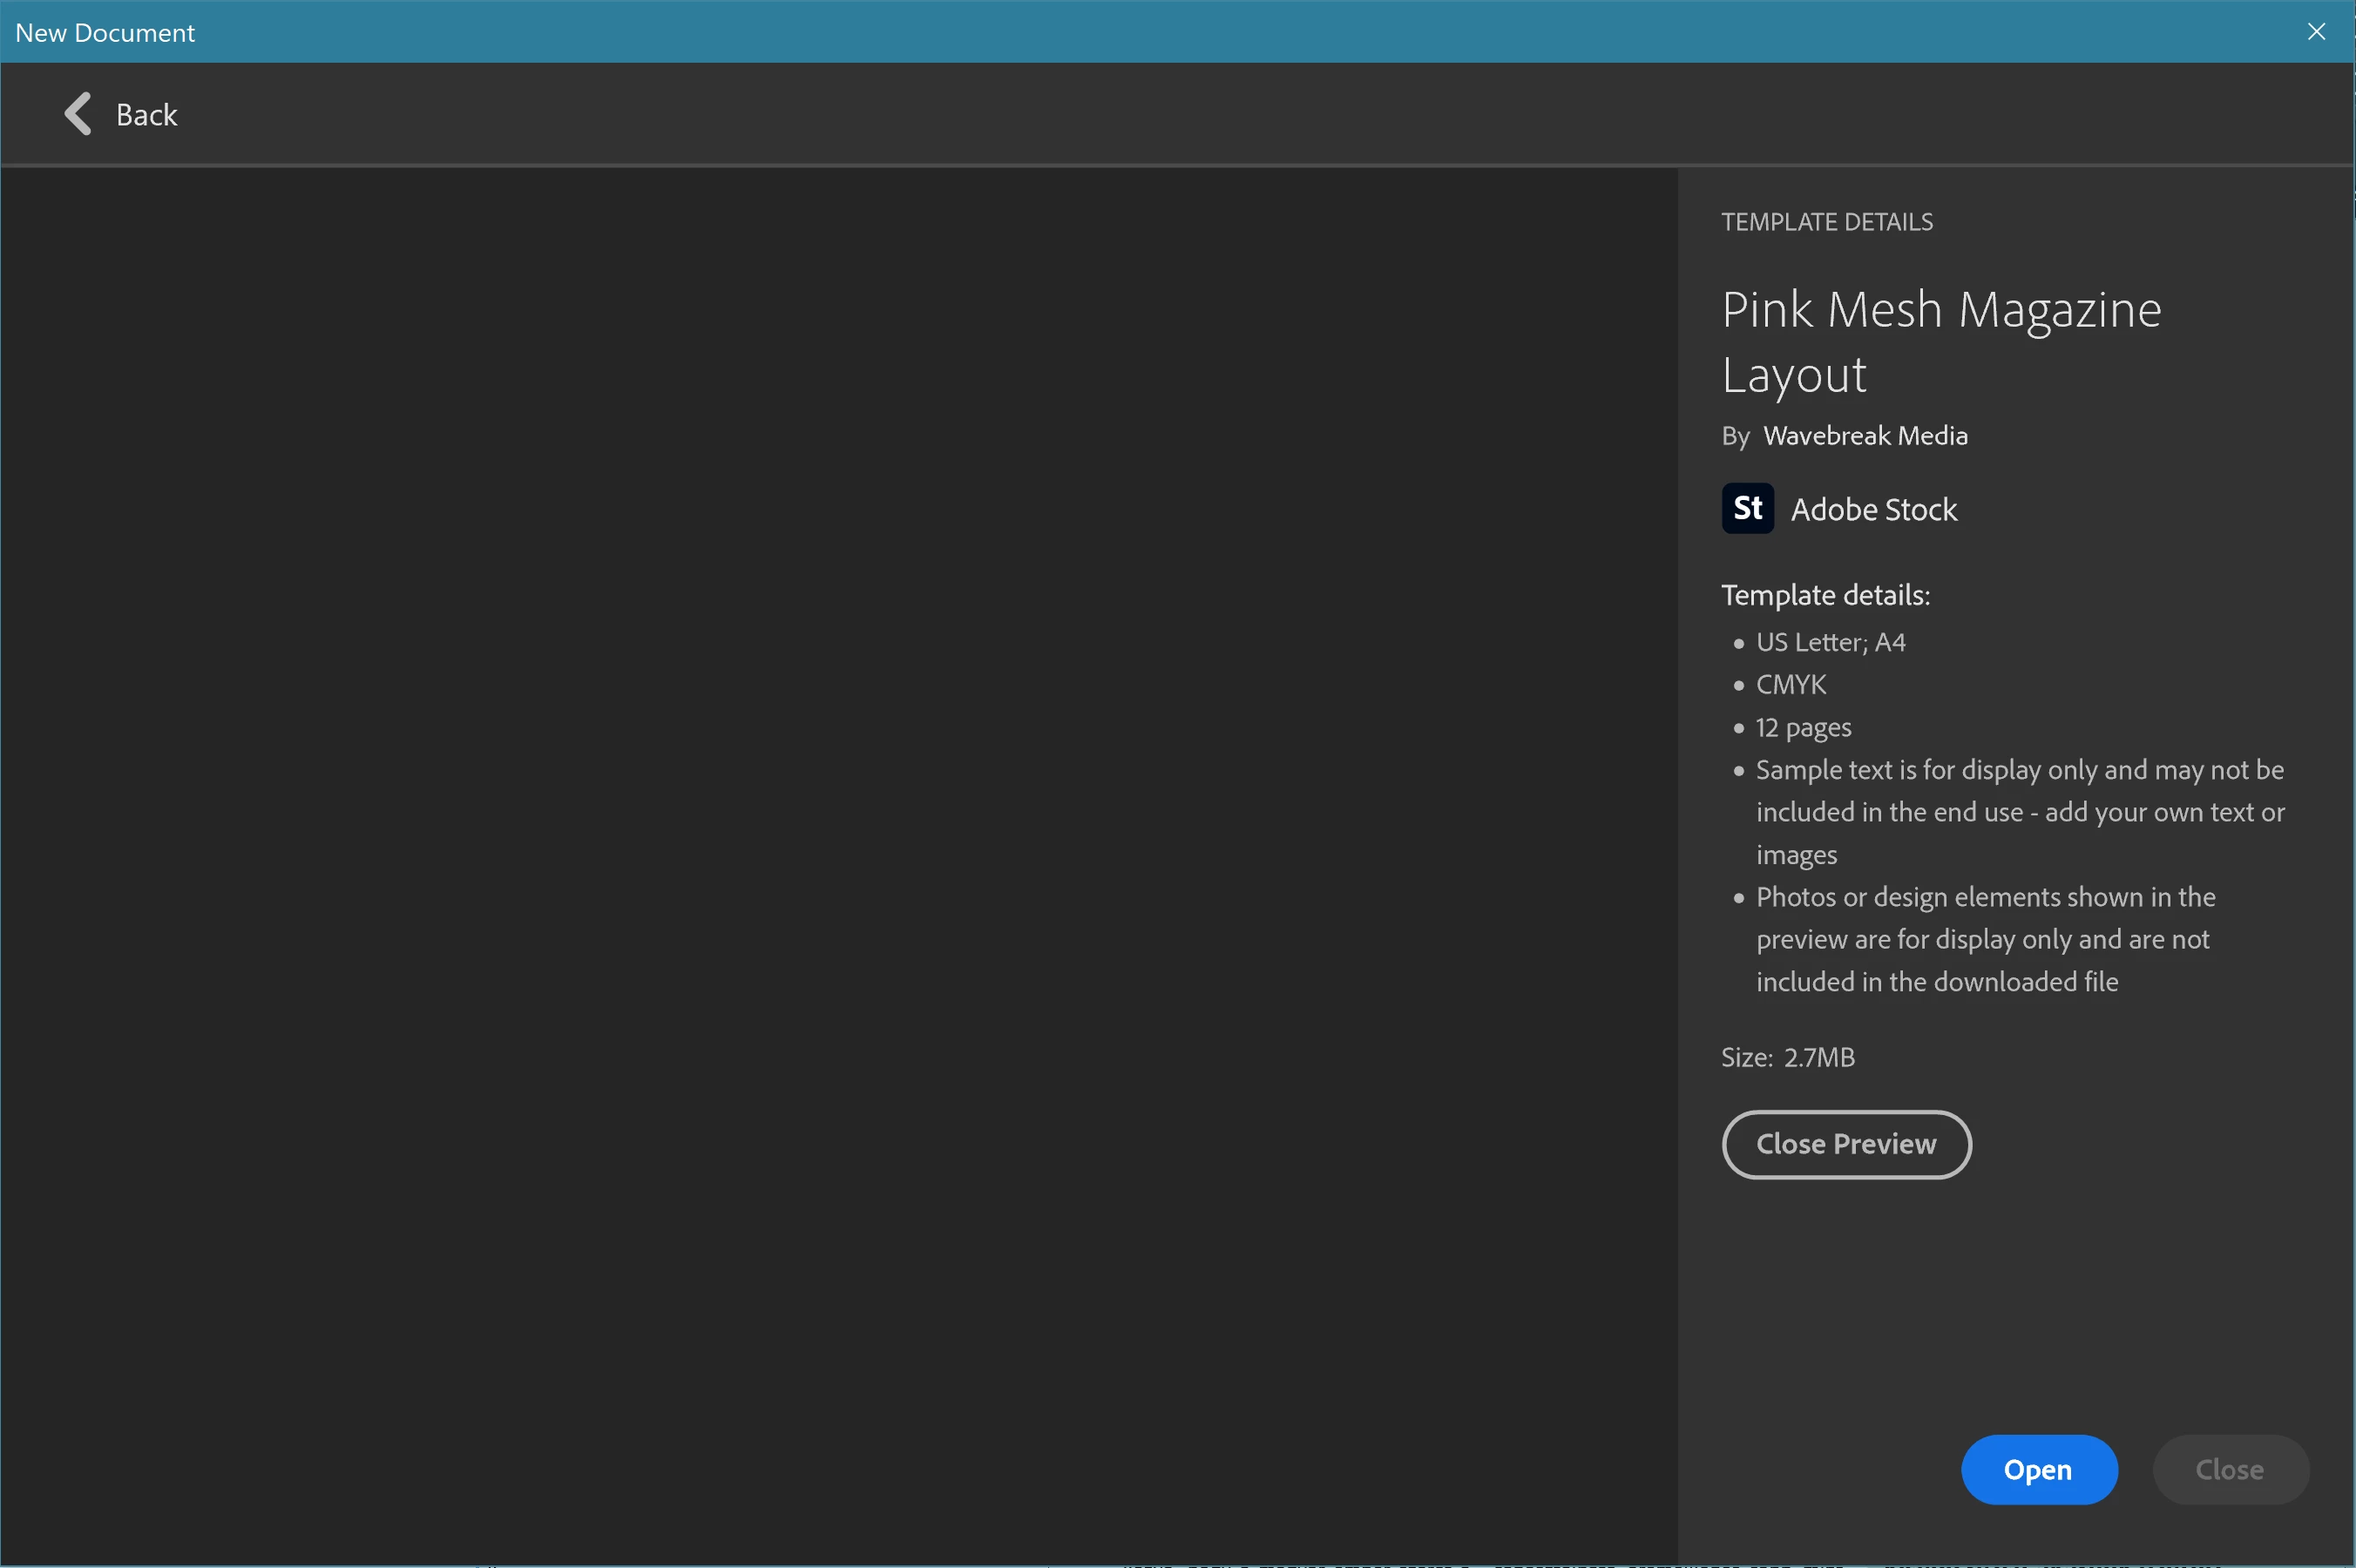Image resolution: width=2356 pixels, height=1568 pixels.
Task: Click the New Document title bar text
Action: 105,32
